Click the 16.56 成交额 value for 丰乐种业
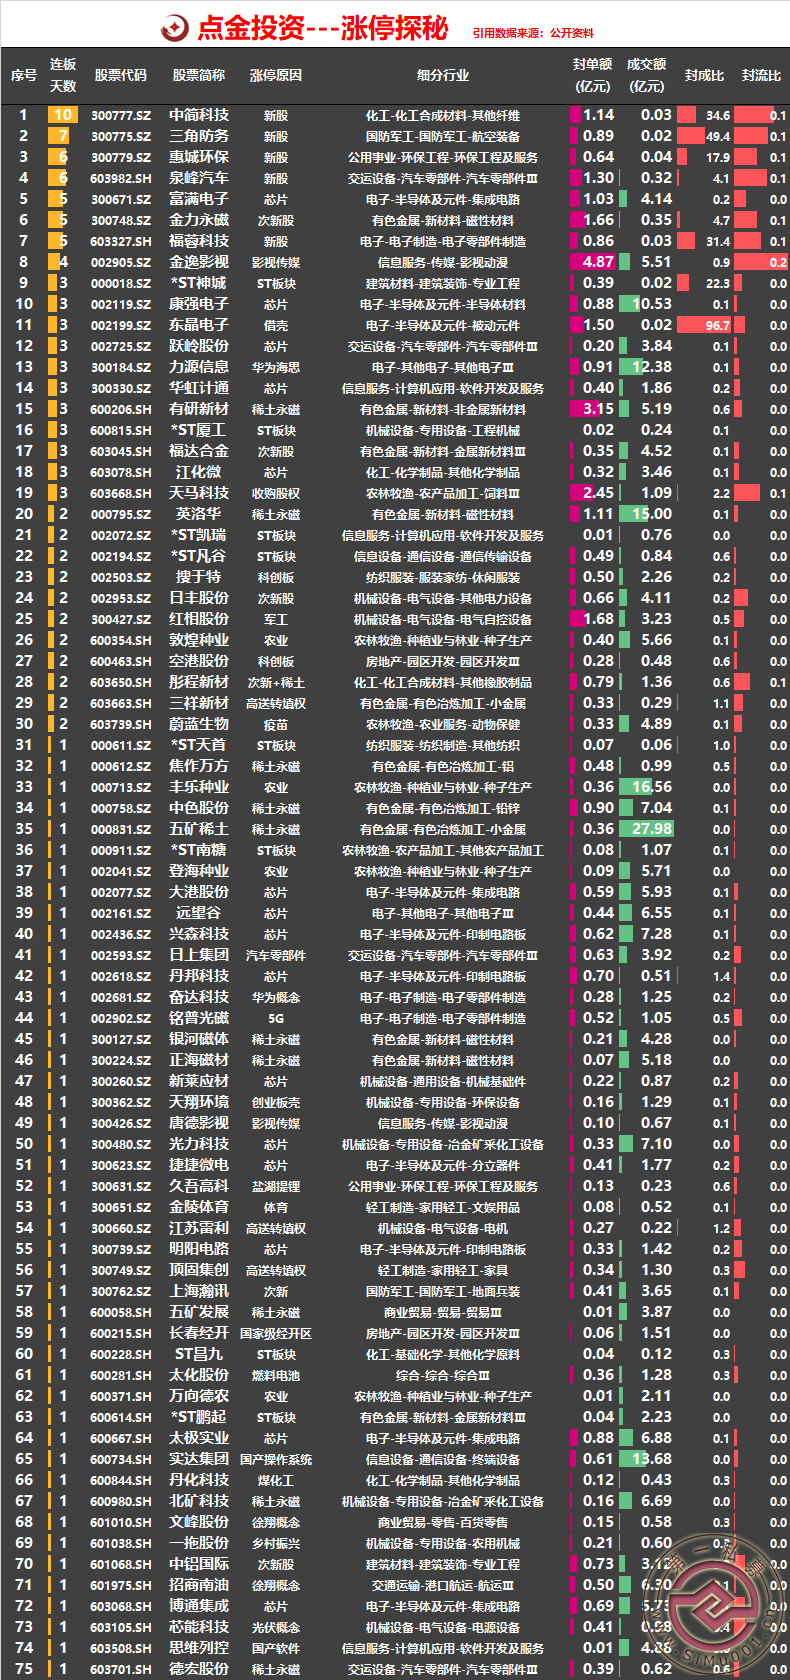This screenshot has width=790, height=1680. [x=652, y=787]
